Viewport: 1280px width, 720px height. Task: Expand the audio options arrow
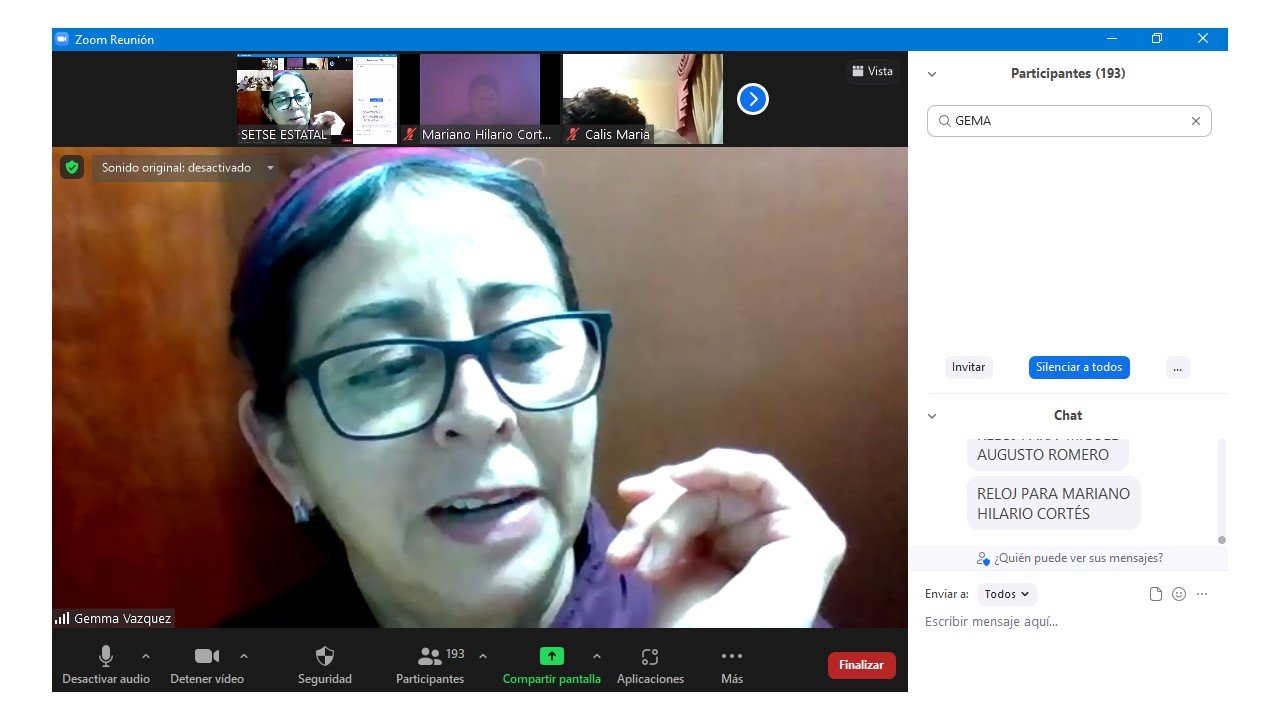(146, 657)
